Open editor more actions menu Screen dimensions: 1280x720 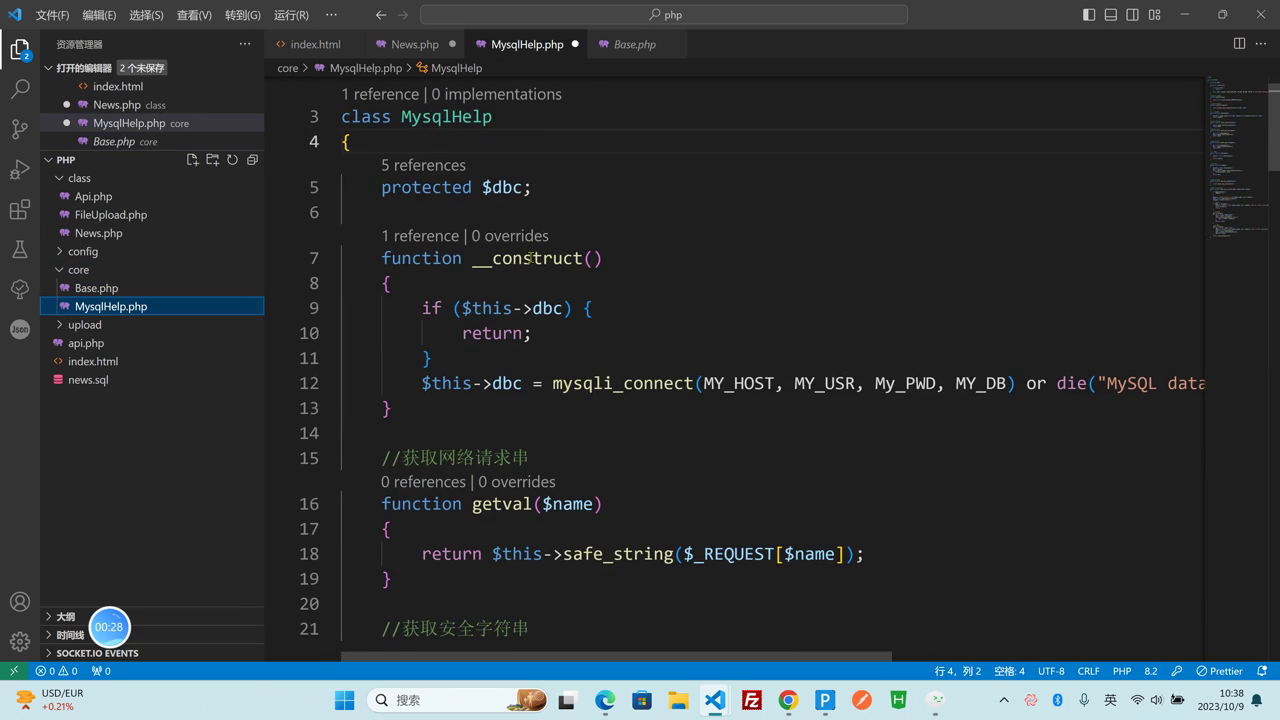tap(1261, 44)
